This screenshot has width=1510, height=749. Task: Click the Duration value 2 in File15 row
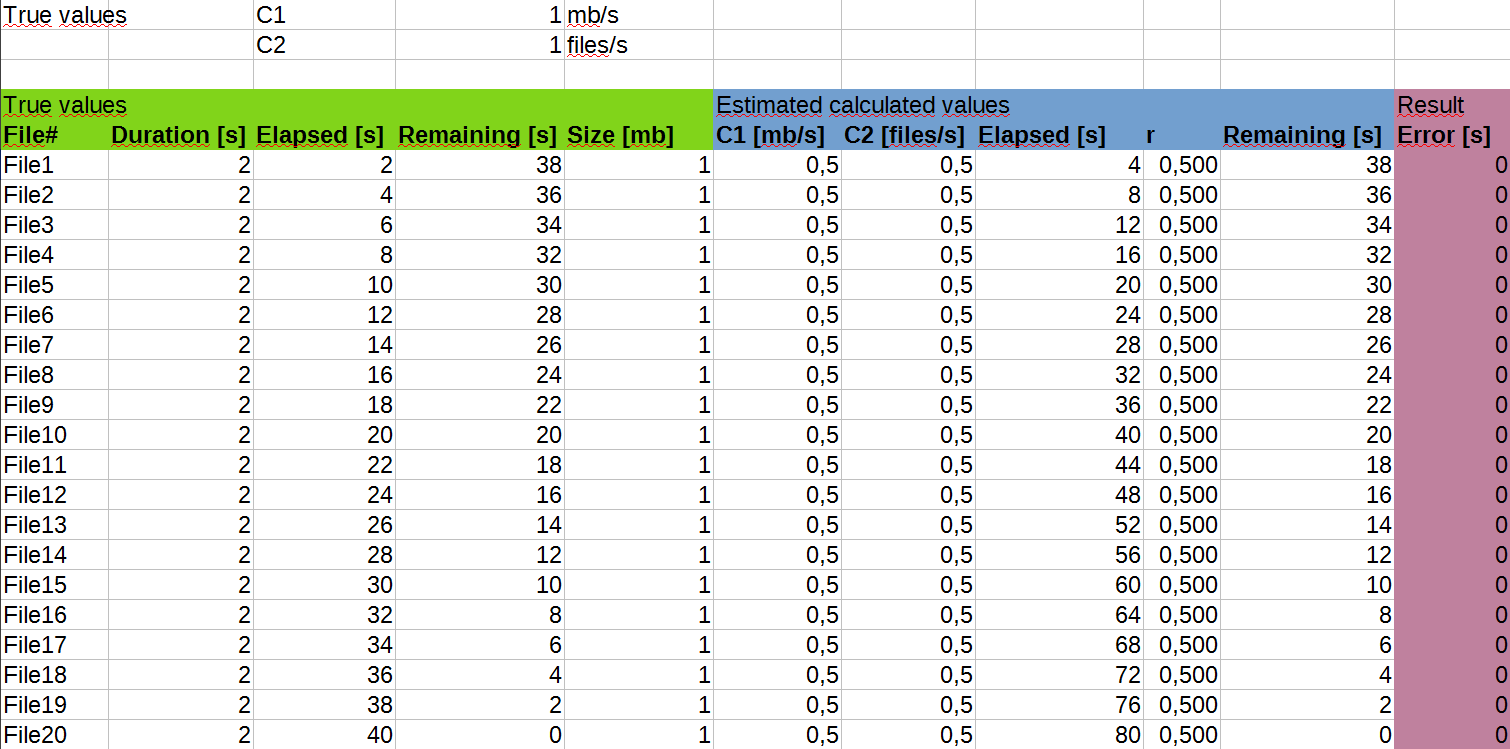pyautogui.click(x=181, y=585)
